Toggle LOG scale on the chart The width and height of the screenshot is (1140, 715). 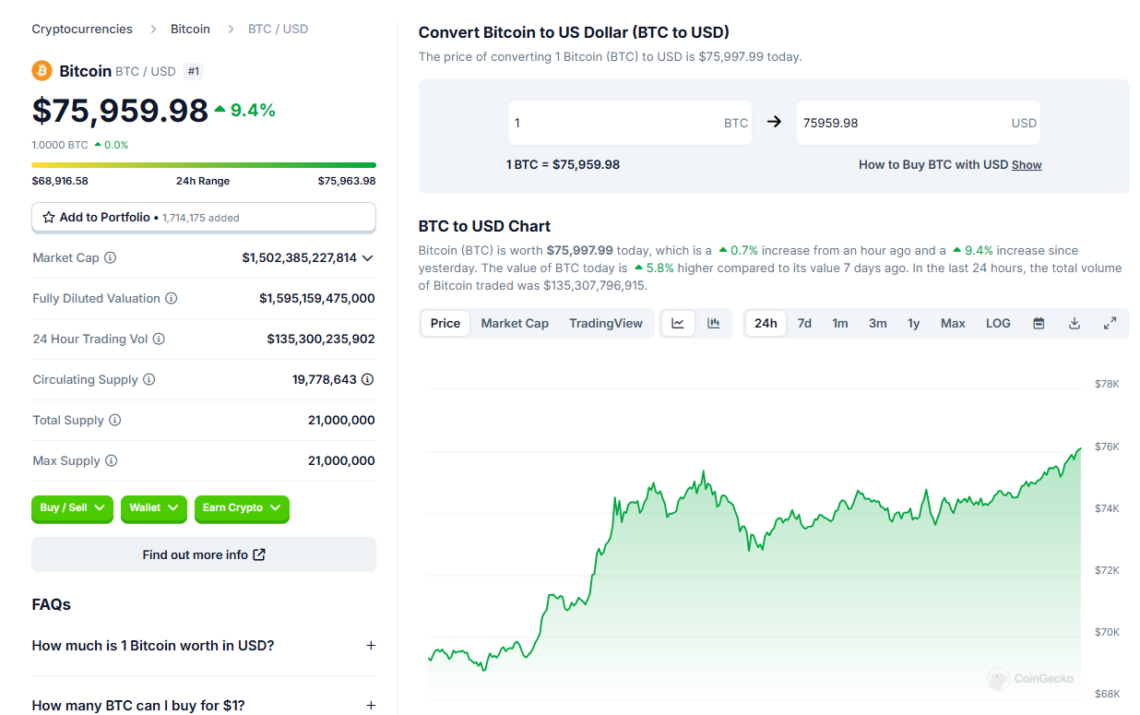(997, 323)
